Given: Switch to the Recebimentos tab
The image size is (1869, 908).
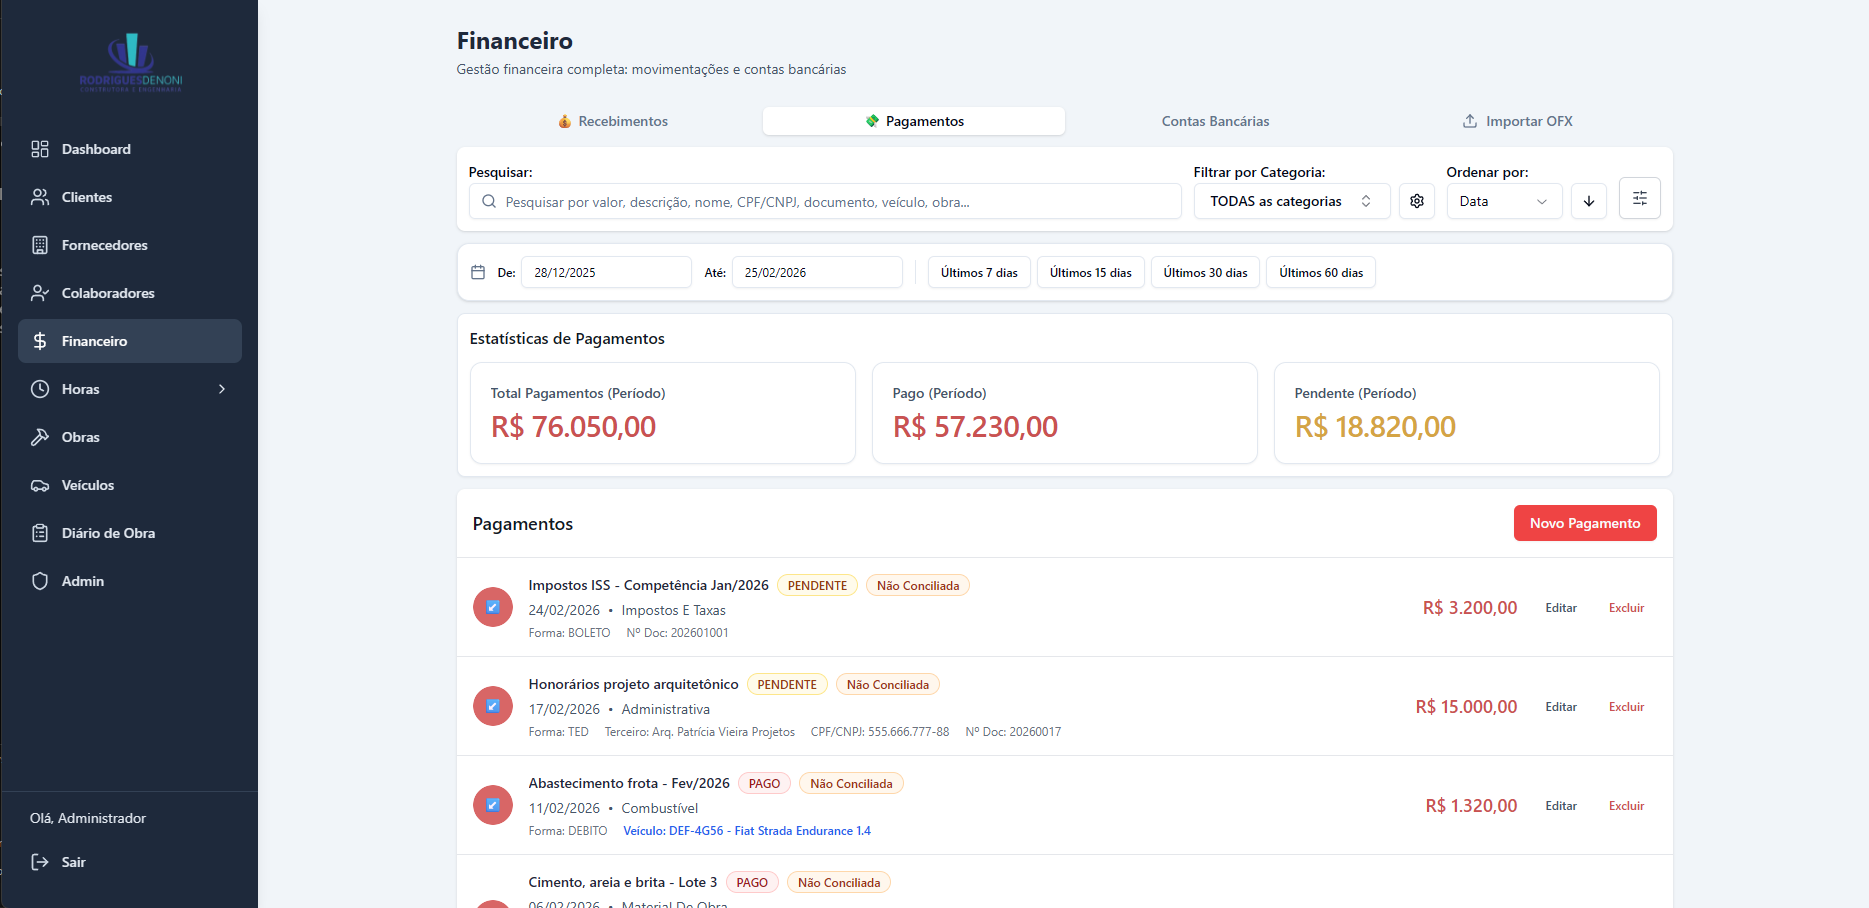Looking at the screenshot, I should pos(613,121).
